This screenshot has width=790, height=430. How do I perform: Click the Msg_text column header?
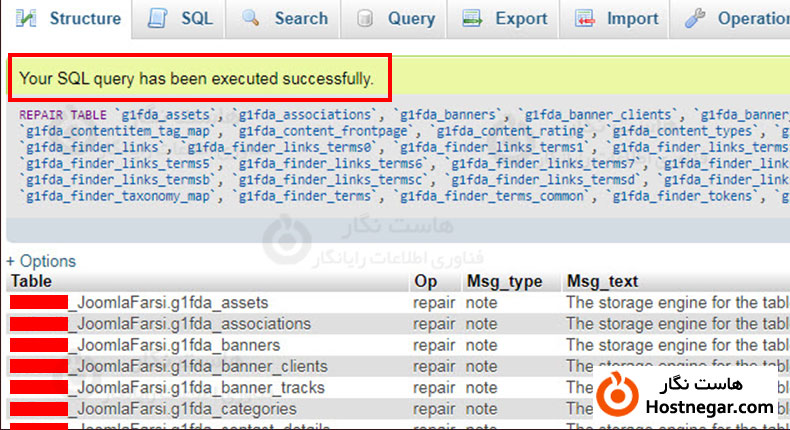tap(602, 282)
